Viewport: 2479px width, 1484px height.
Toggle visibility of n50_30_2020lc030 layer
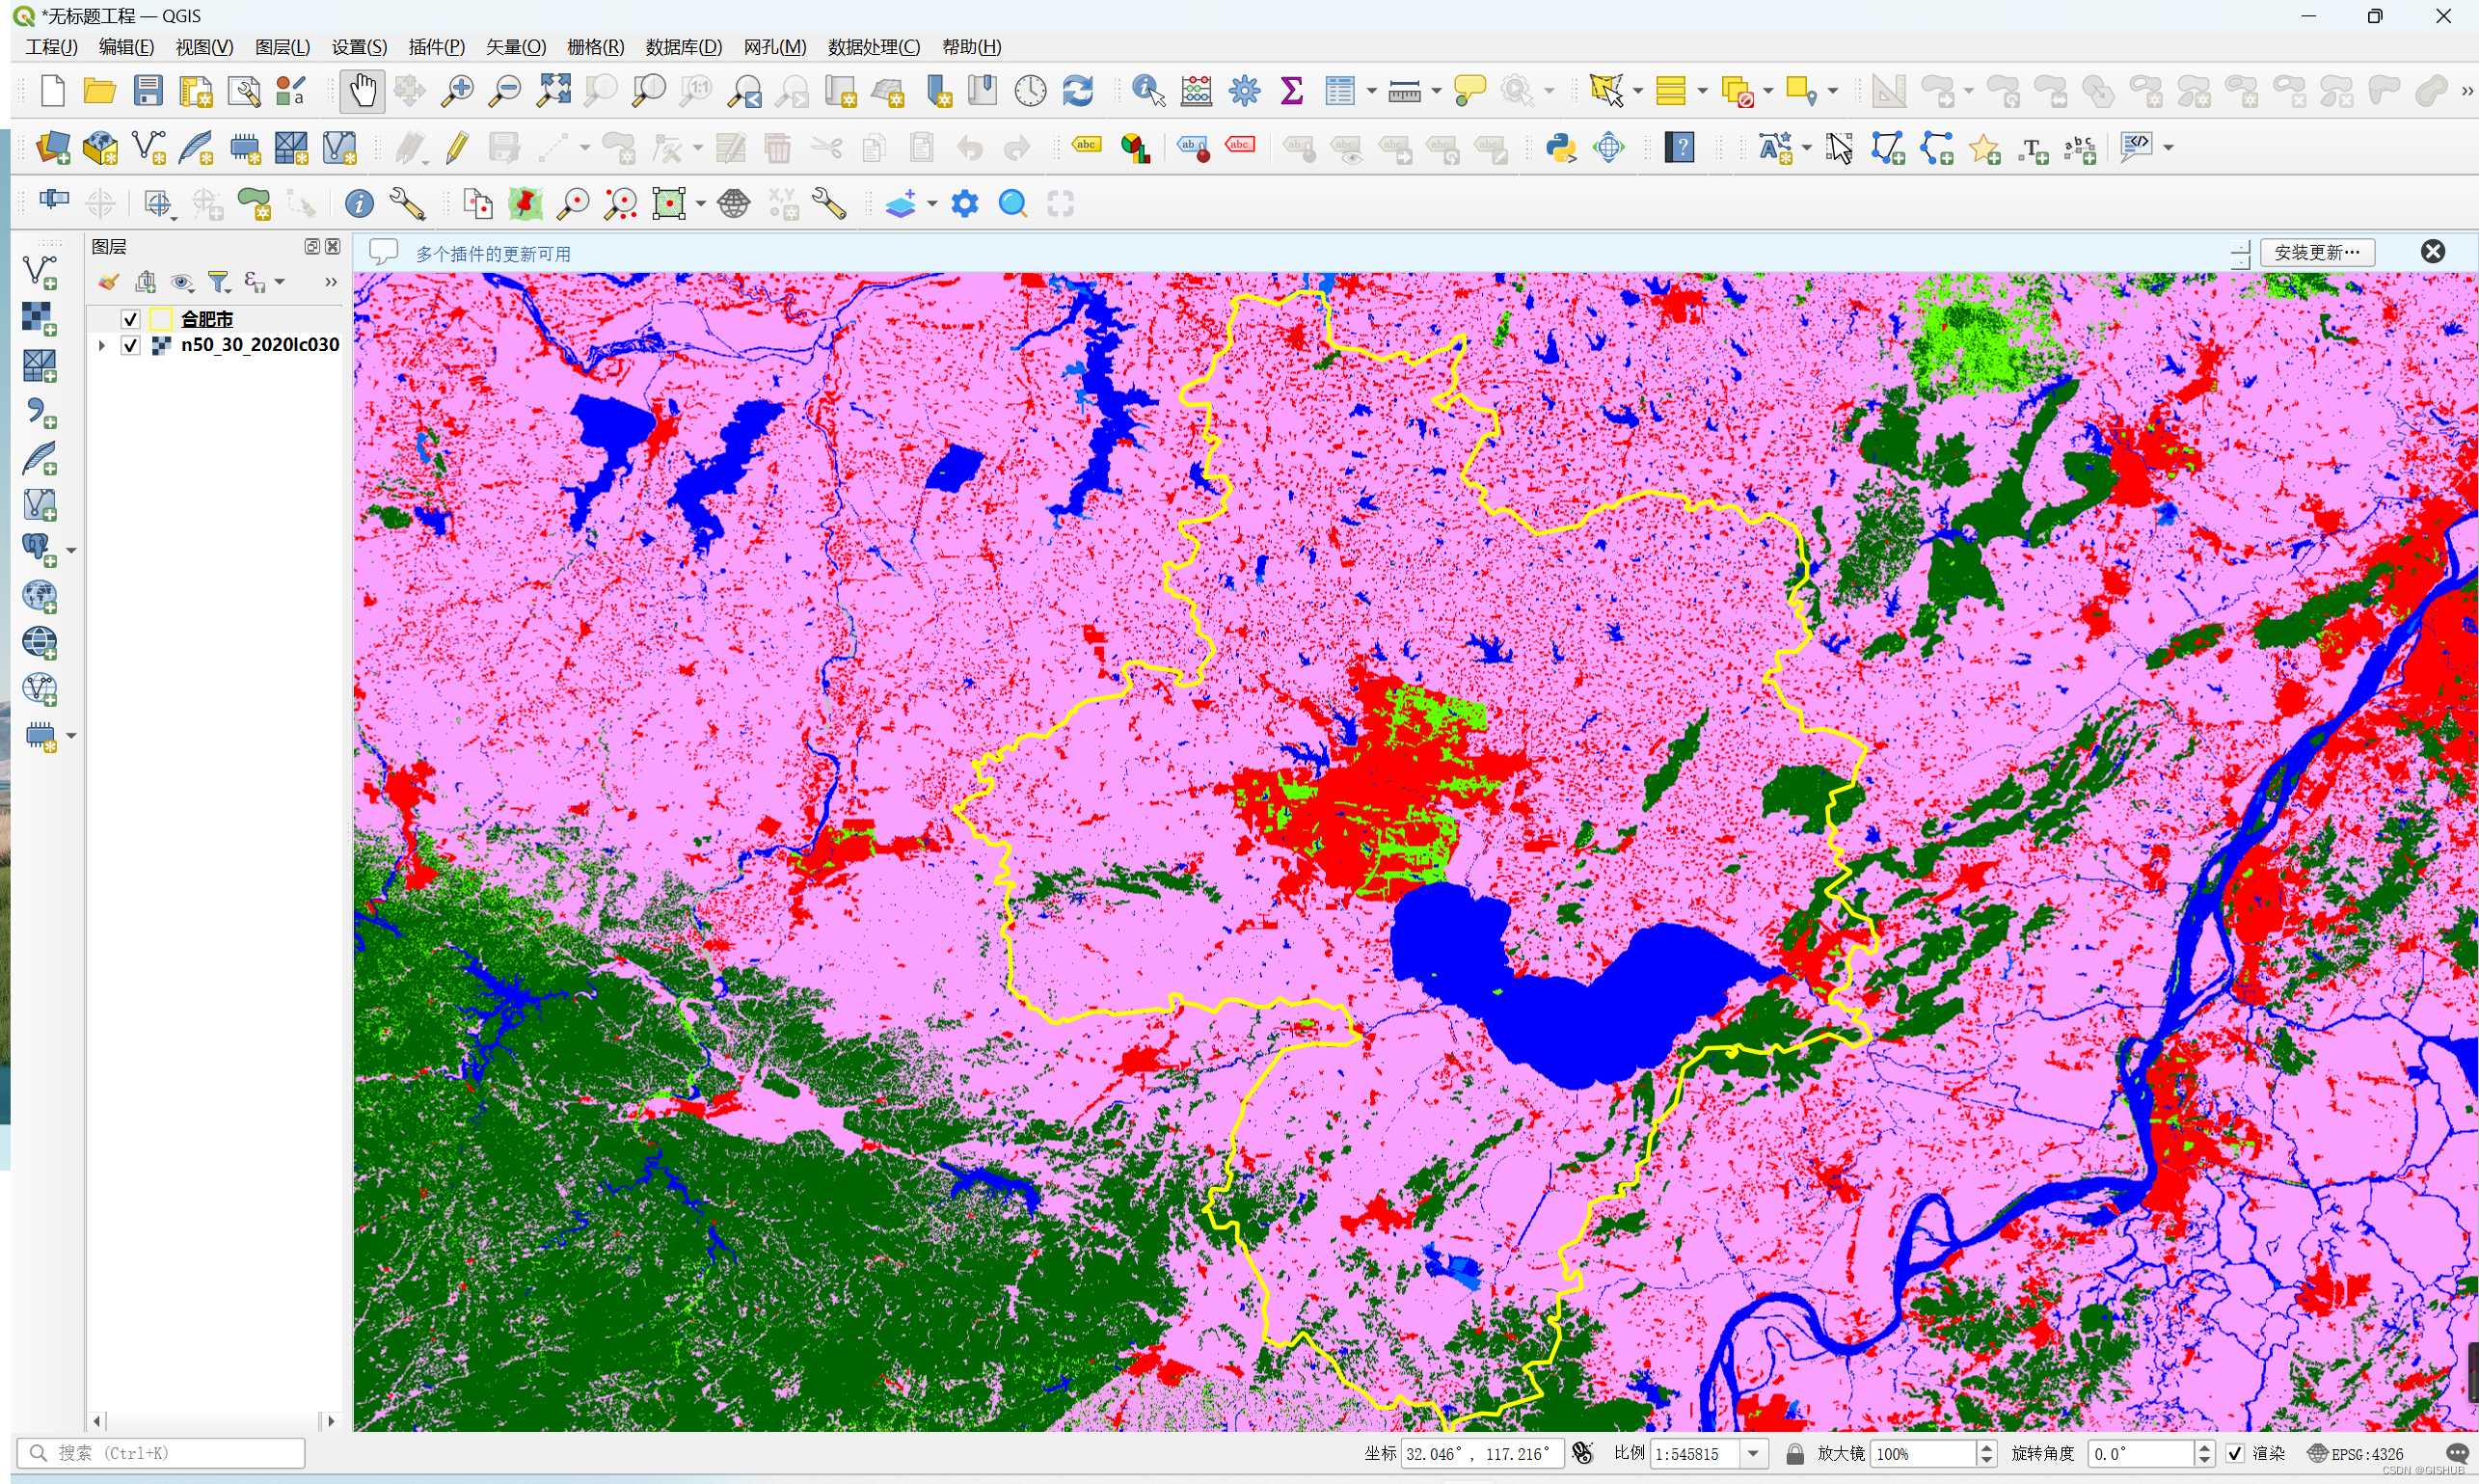click(130, 345)
